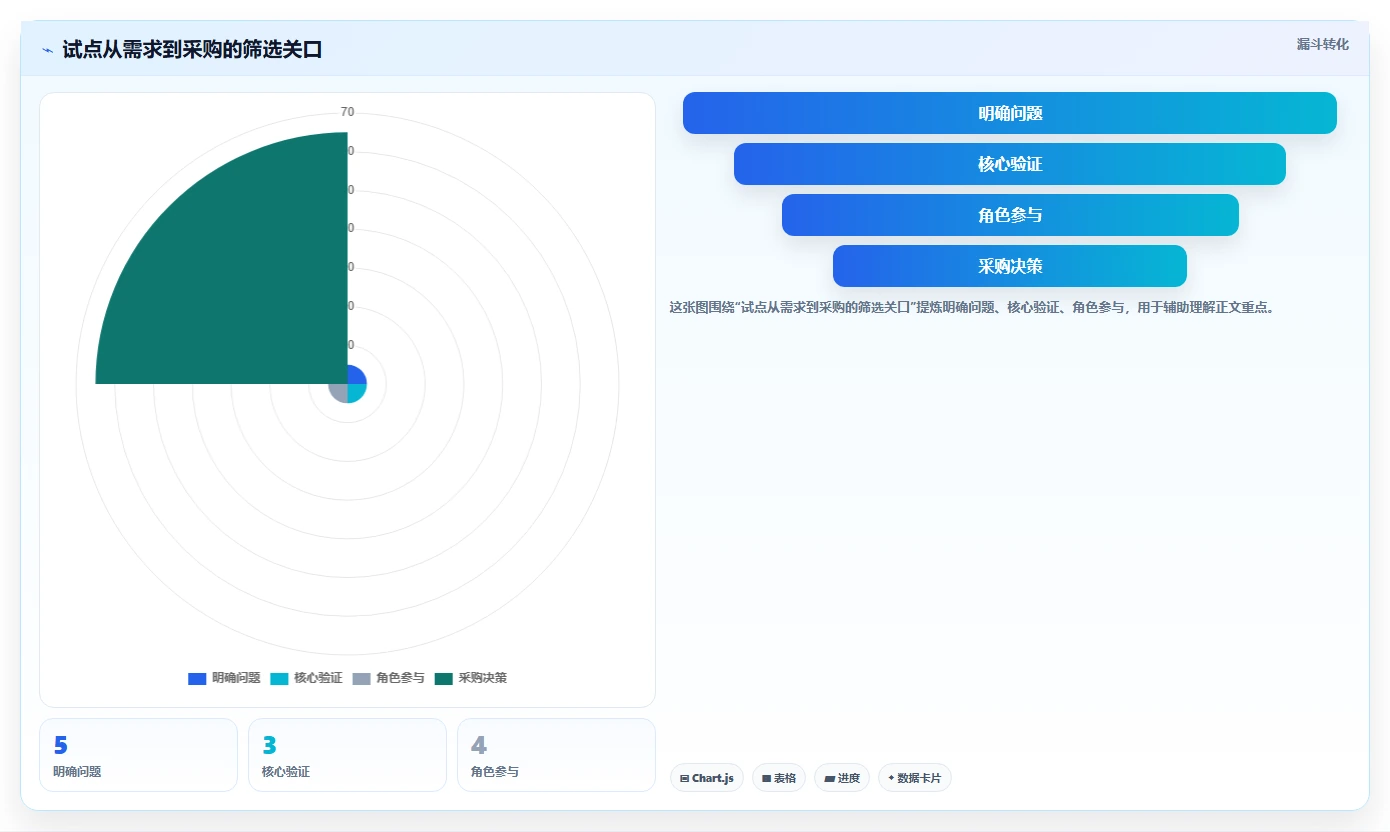The width and height of the screenshot is (1390, 832).
Task: Toggle 角色参与 legend item in chart
Action: tap(388, 678)
